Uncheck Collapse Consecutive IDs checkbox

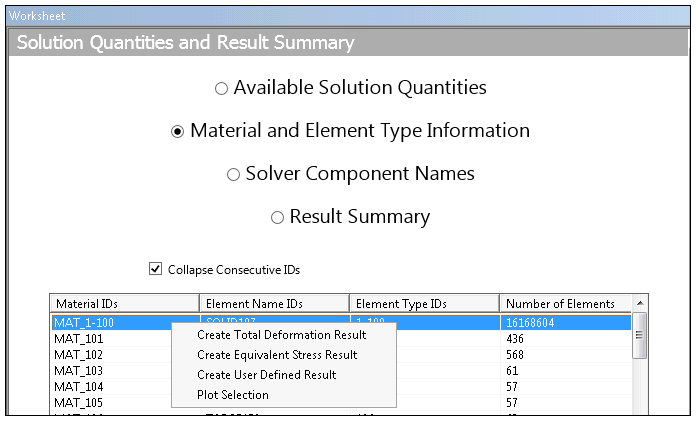(155, 269)
